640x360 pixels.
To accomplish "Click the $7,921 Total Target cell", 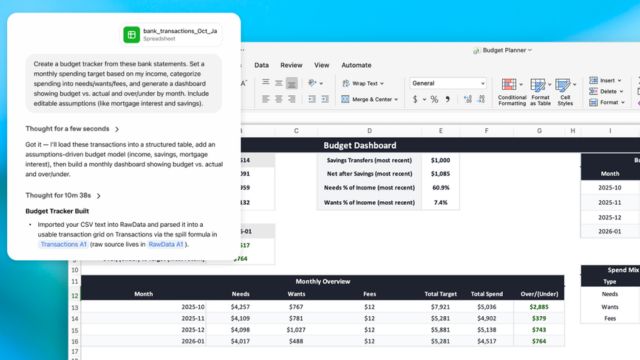I will click(440, 307).
